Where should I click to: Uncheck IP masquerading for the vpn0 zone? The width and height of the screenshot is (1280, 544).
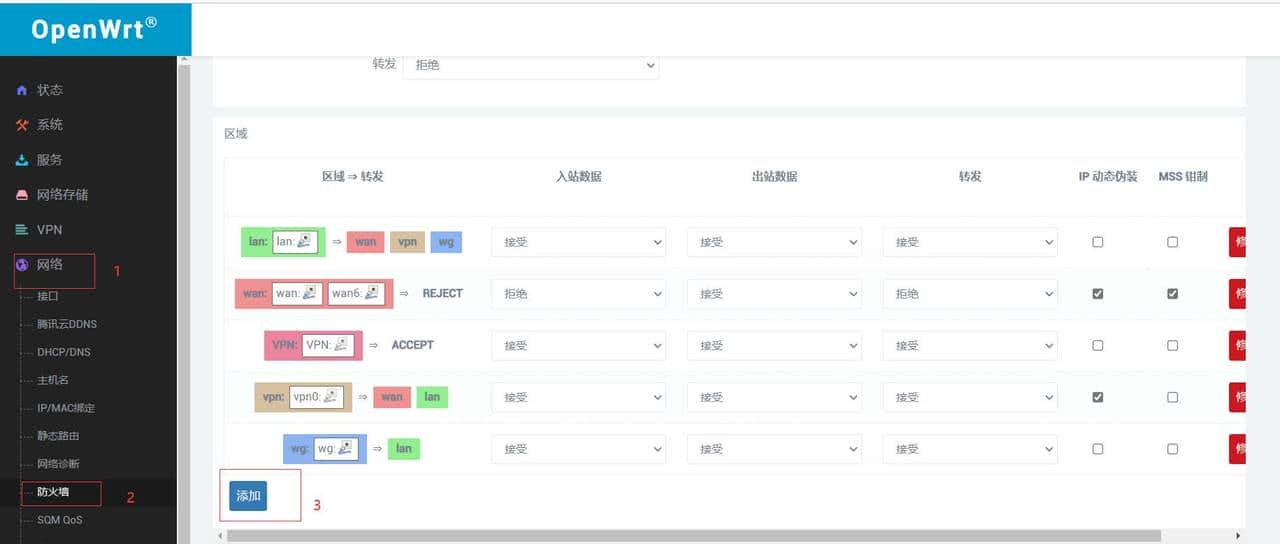(x=1098, y=397)
